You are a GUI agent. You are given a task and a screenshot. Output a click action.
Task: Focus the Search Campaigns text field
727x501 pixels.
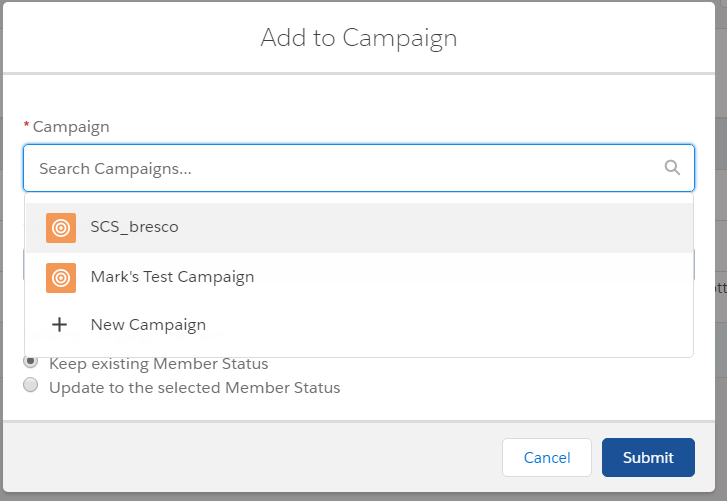[x=359, y=168]
